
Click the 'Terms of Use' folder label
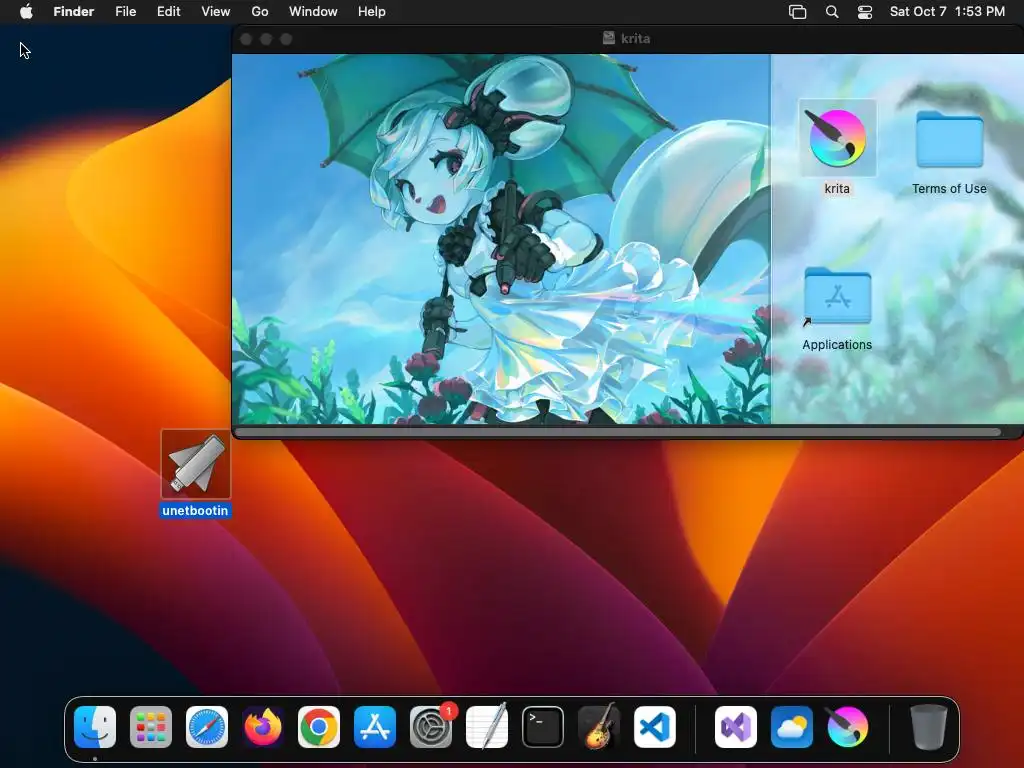[x=949, y=189]
